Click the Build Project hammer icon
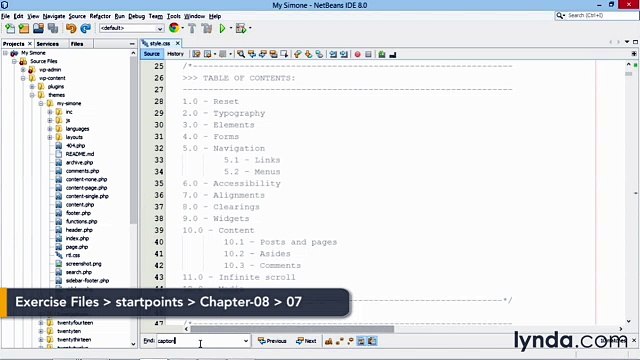 coord(192,28)
